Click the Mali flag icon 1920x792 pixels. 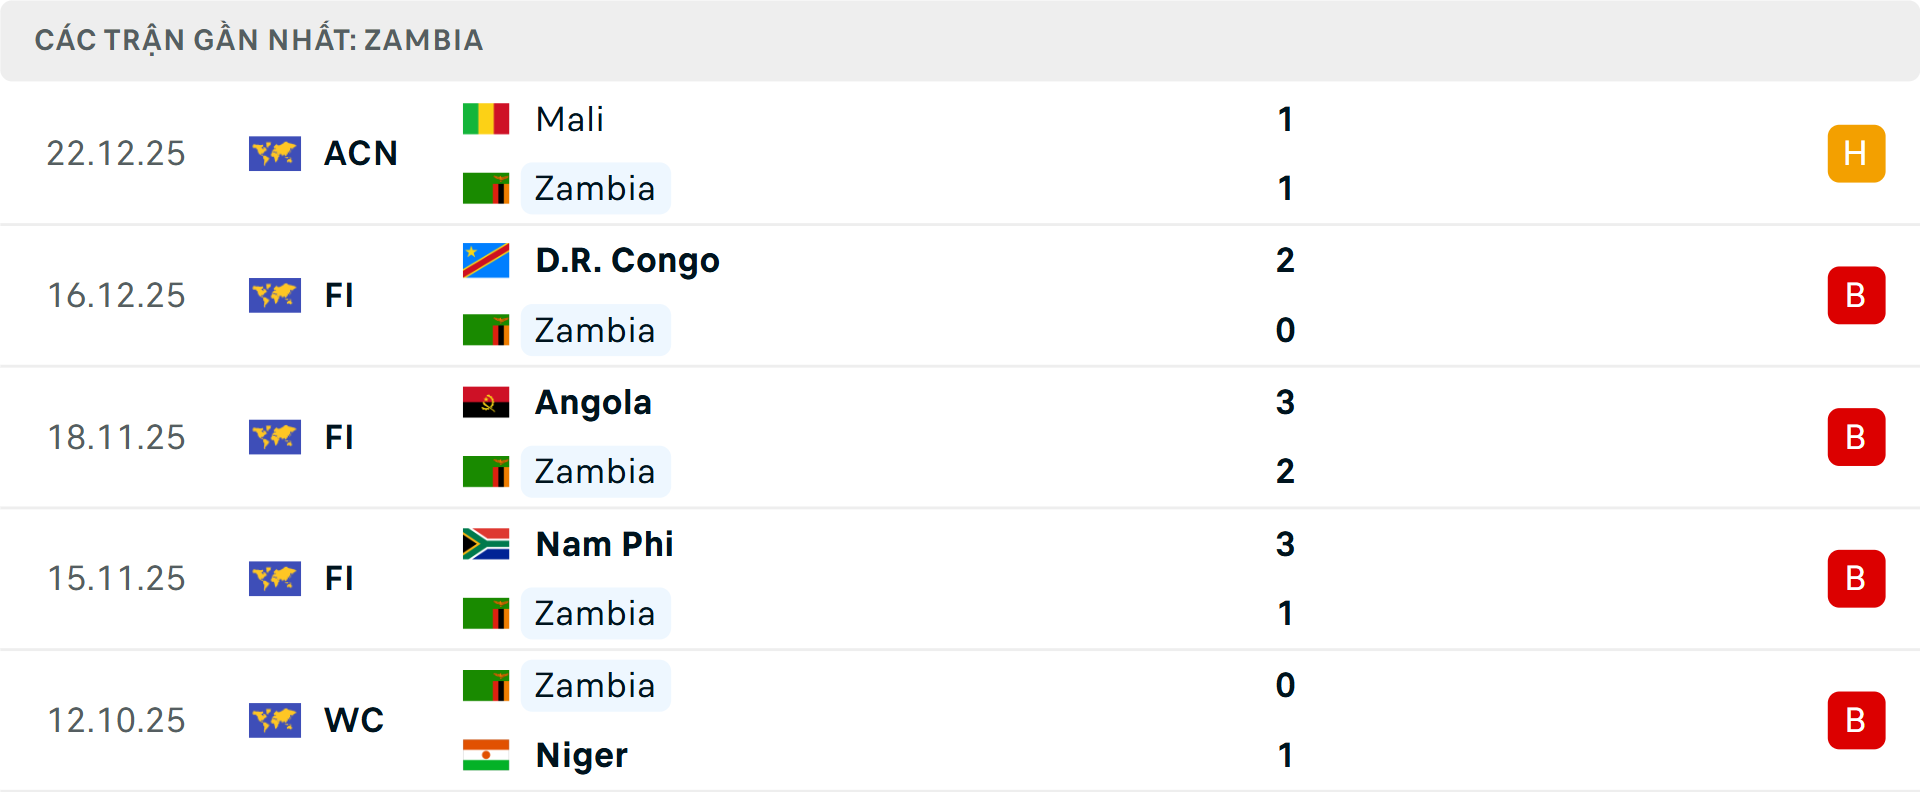(x=486, y=118)
